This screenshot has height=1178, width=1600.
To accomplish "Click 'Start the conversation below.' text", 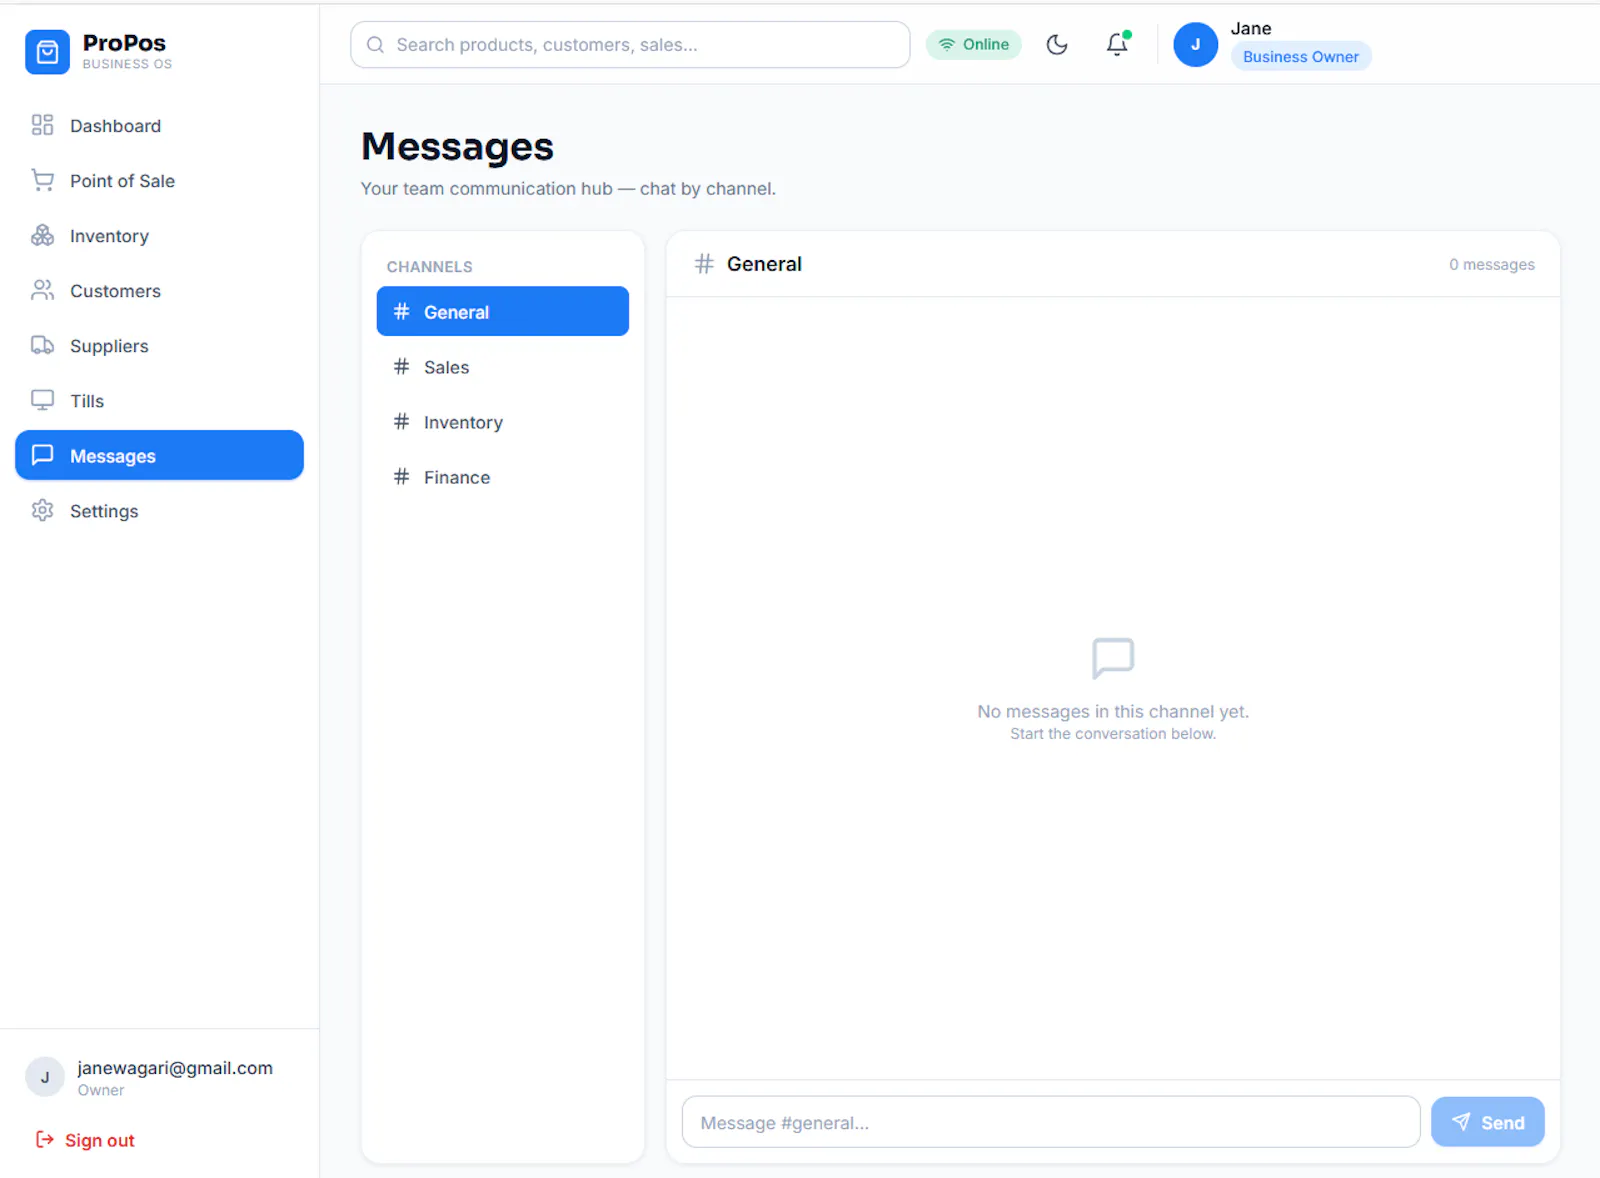I will [x=1113, y=734].
